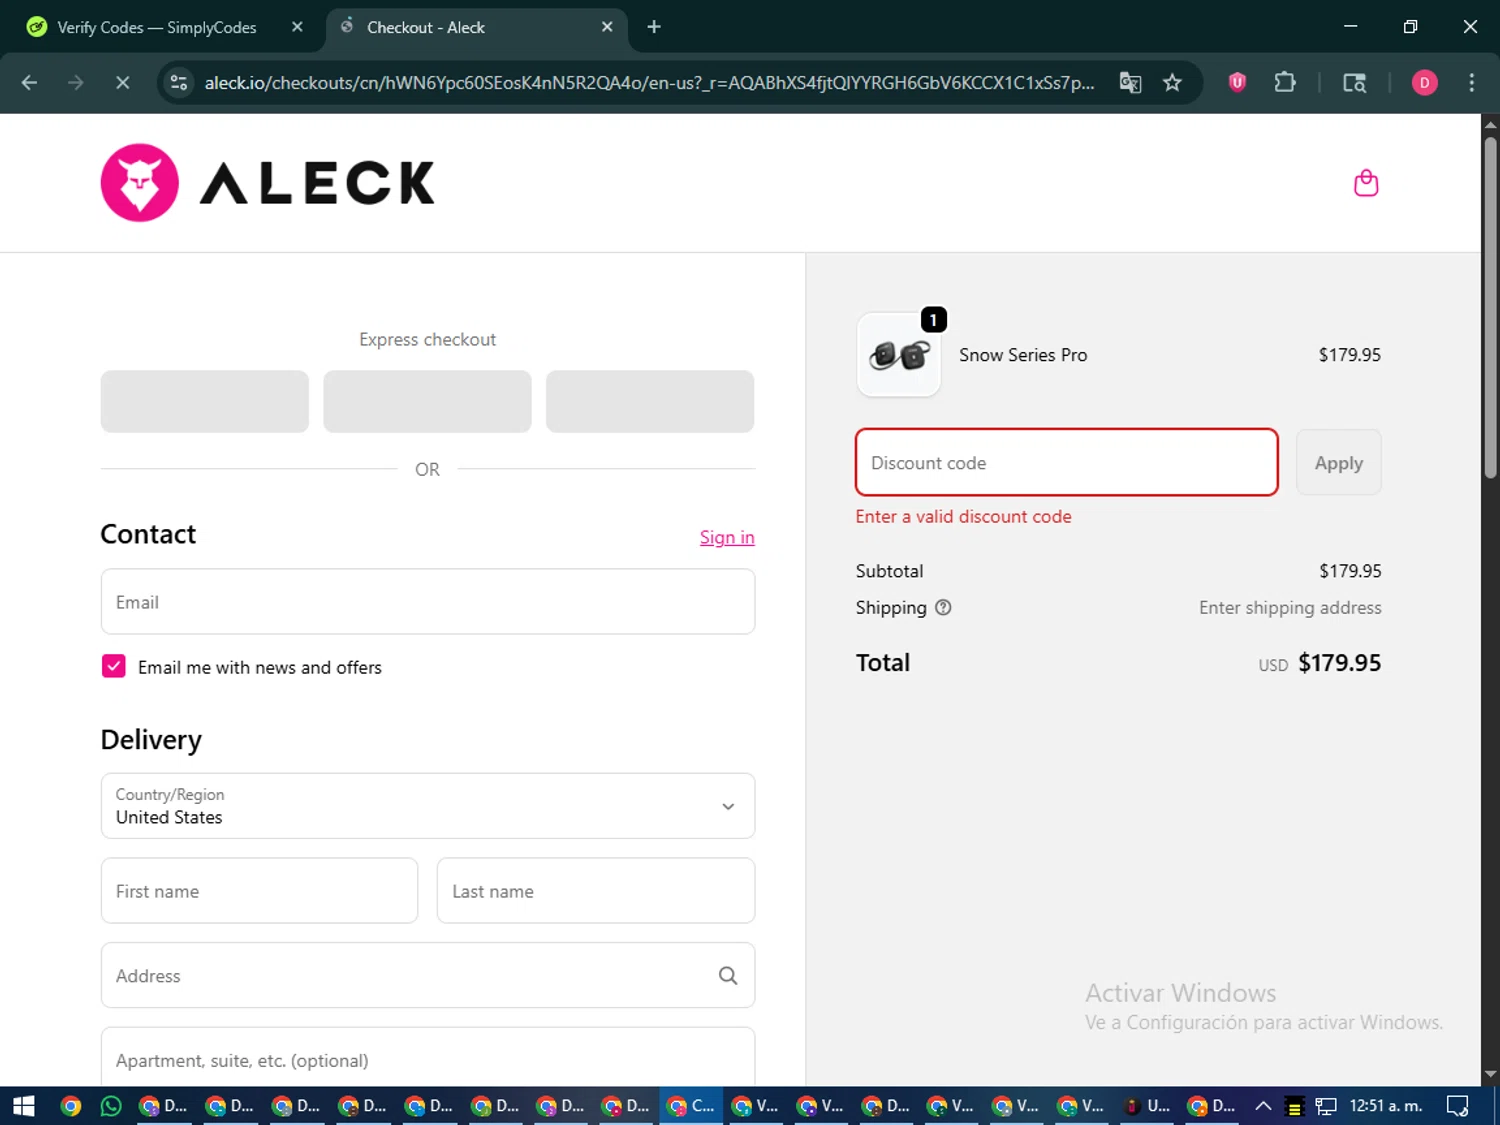The width and height of the screenshot is (1500, 1125).
Task: Click the third express checkout button
Action: (650, 401)
